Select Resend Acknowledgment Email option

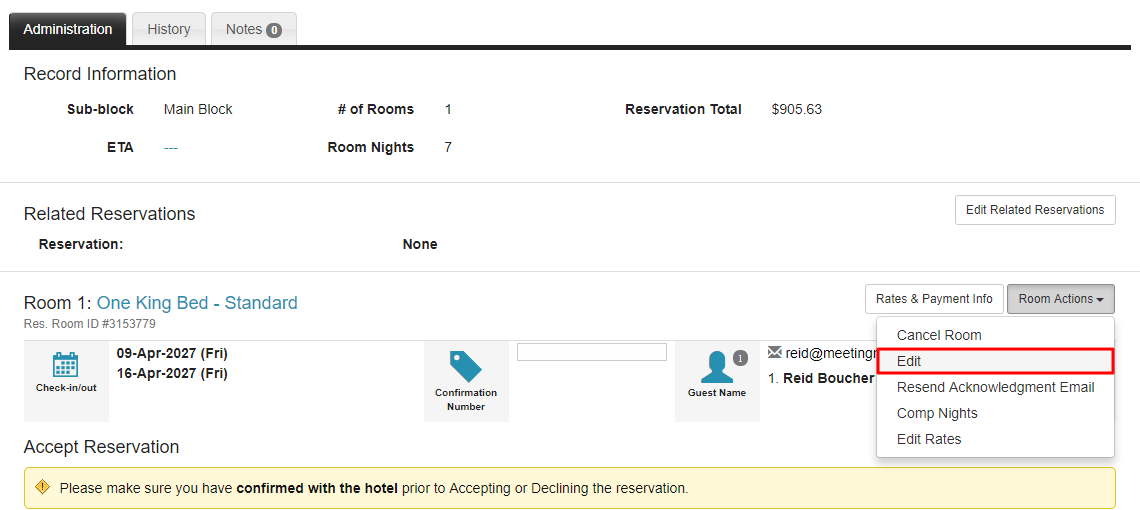click(995, 387)
